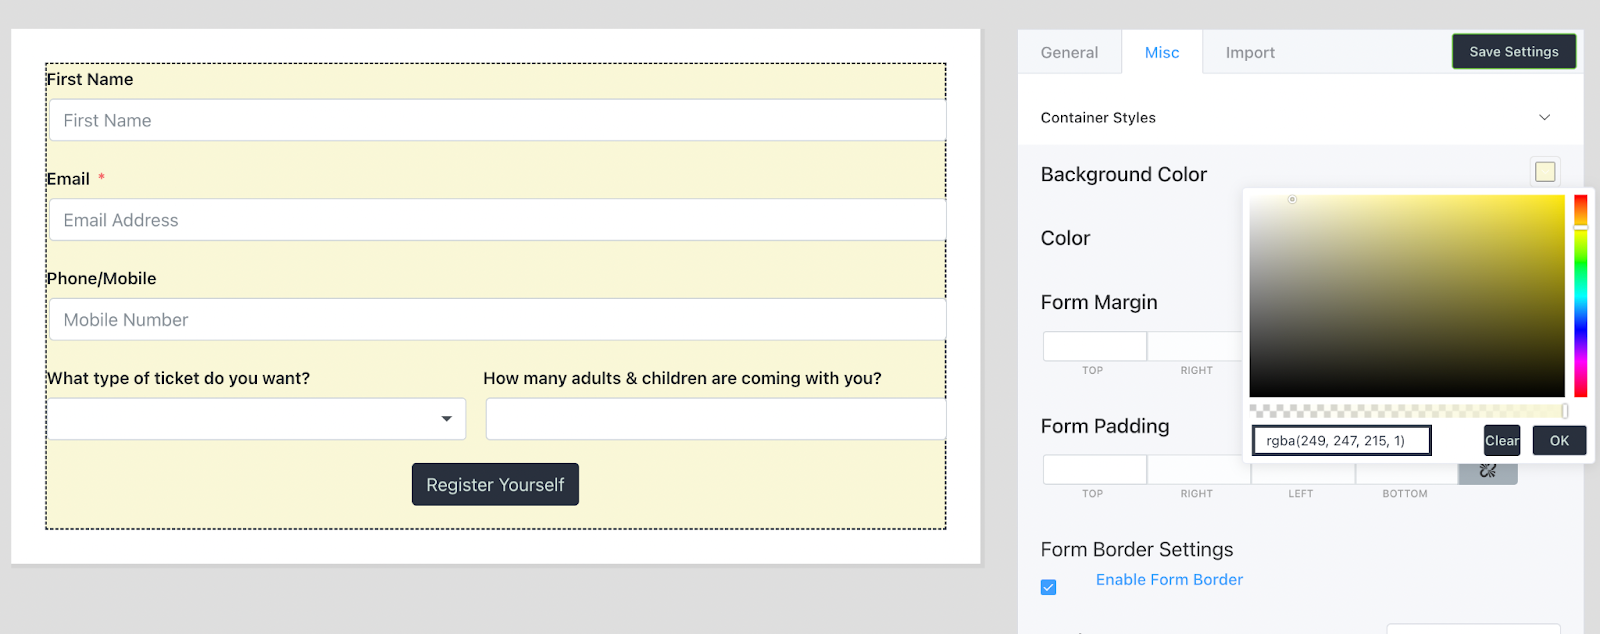Screen dimensions: 1600x634
Task: Focus the Mobile Number field
Action: 497,320
